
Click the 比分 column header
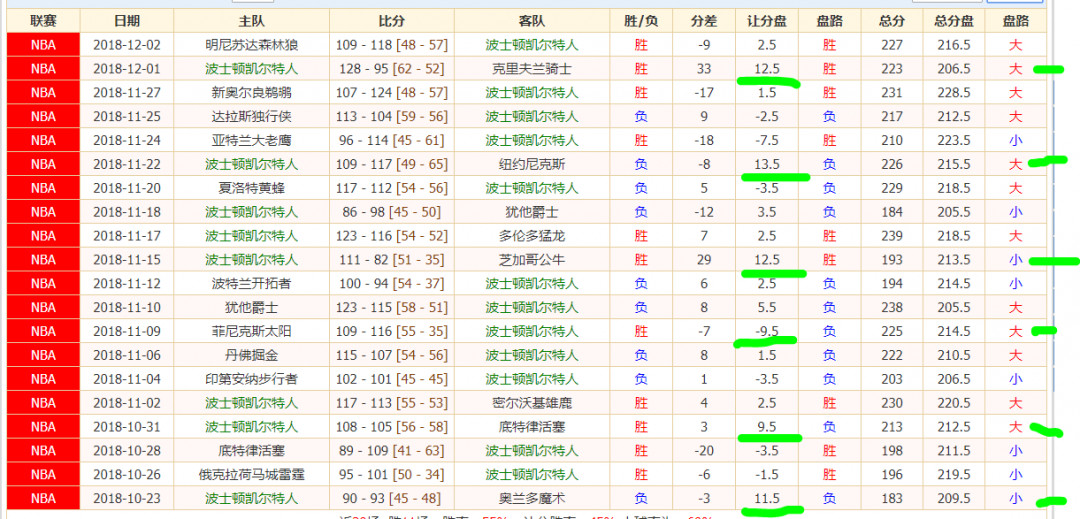[392, 21]
